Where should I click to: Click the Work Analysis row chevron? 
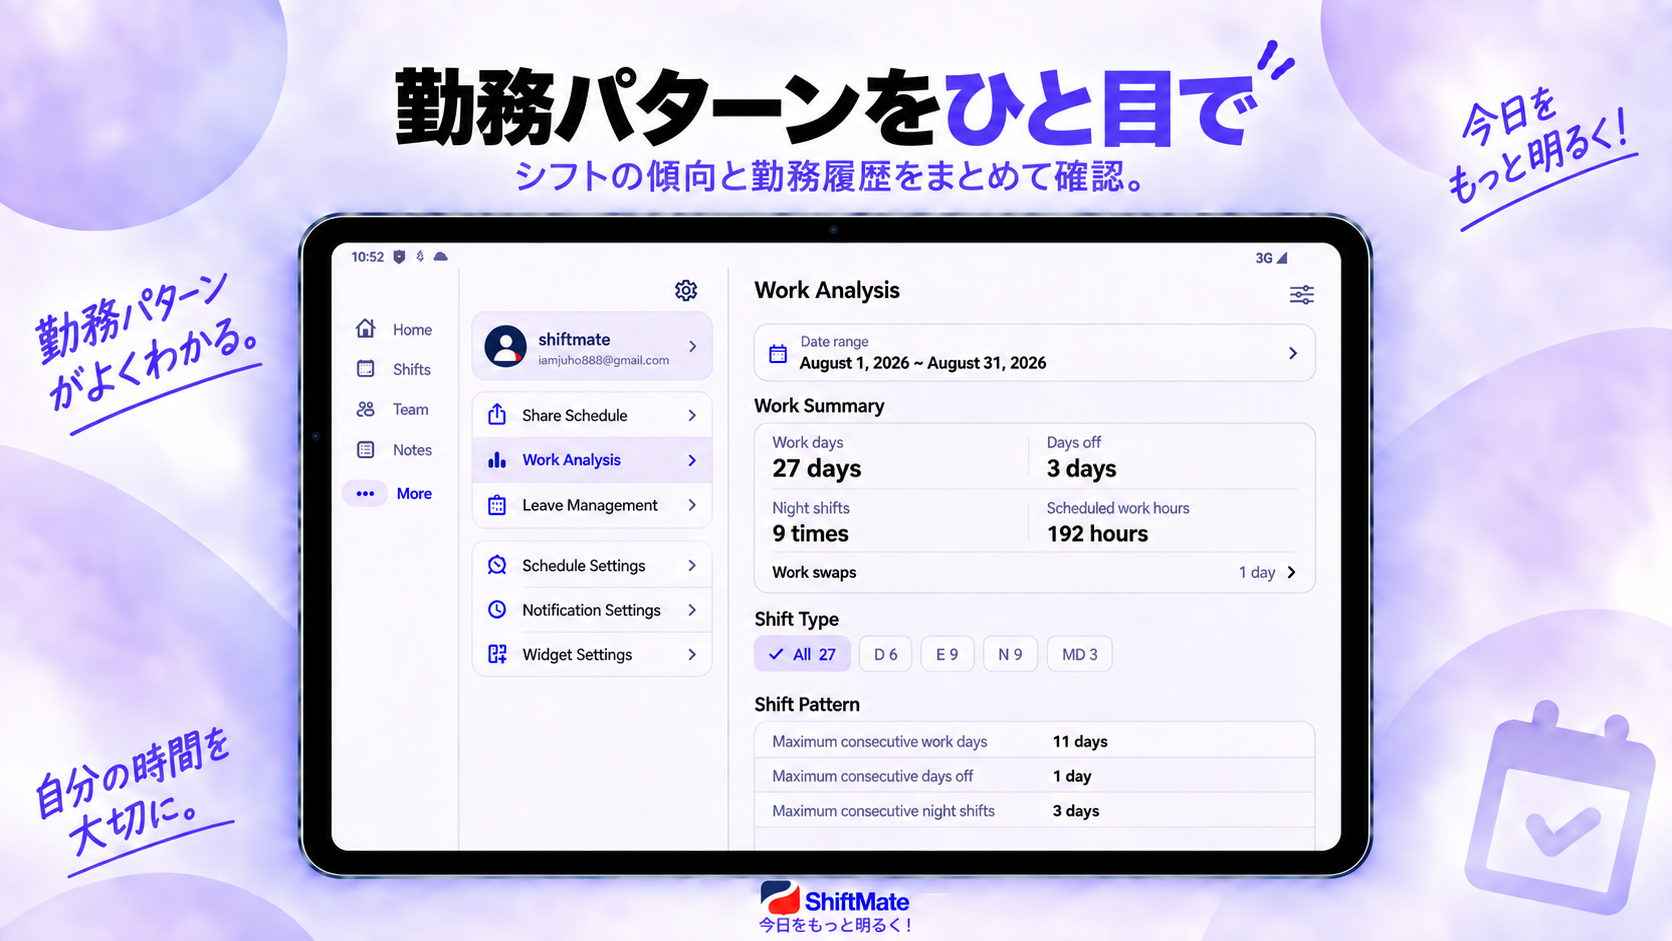click(692, 460)
